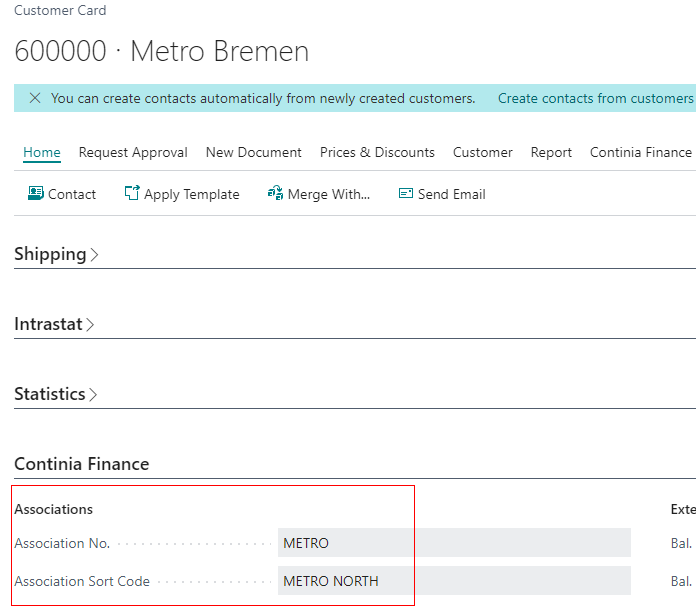Image resolution: width=696 pixels, height=606 pixels.
Task: Click the Association Sort Code field METRO NORTH
Action: point(454,581)
